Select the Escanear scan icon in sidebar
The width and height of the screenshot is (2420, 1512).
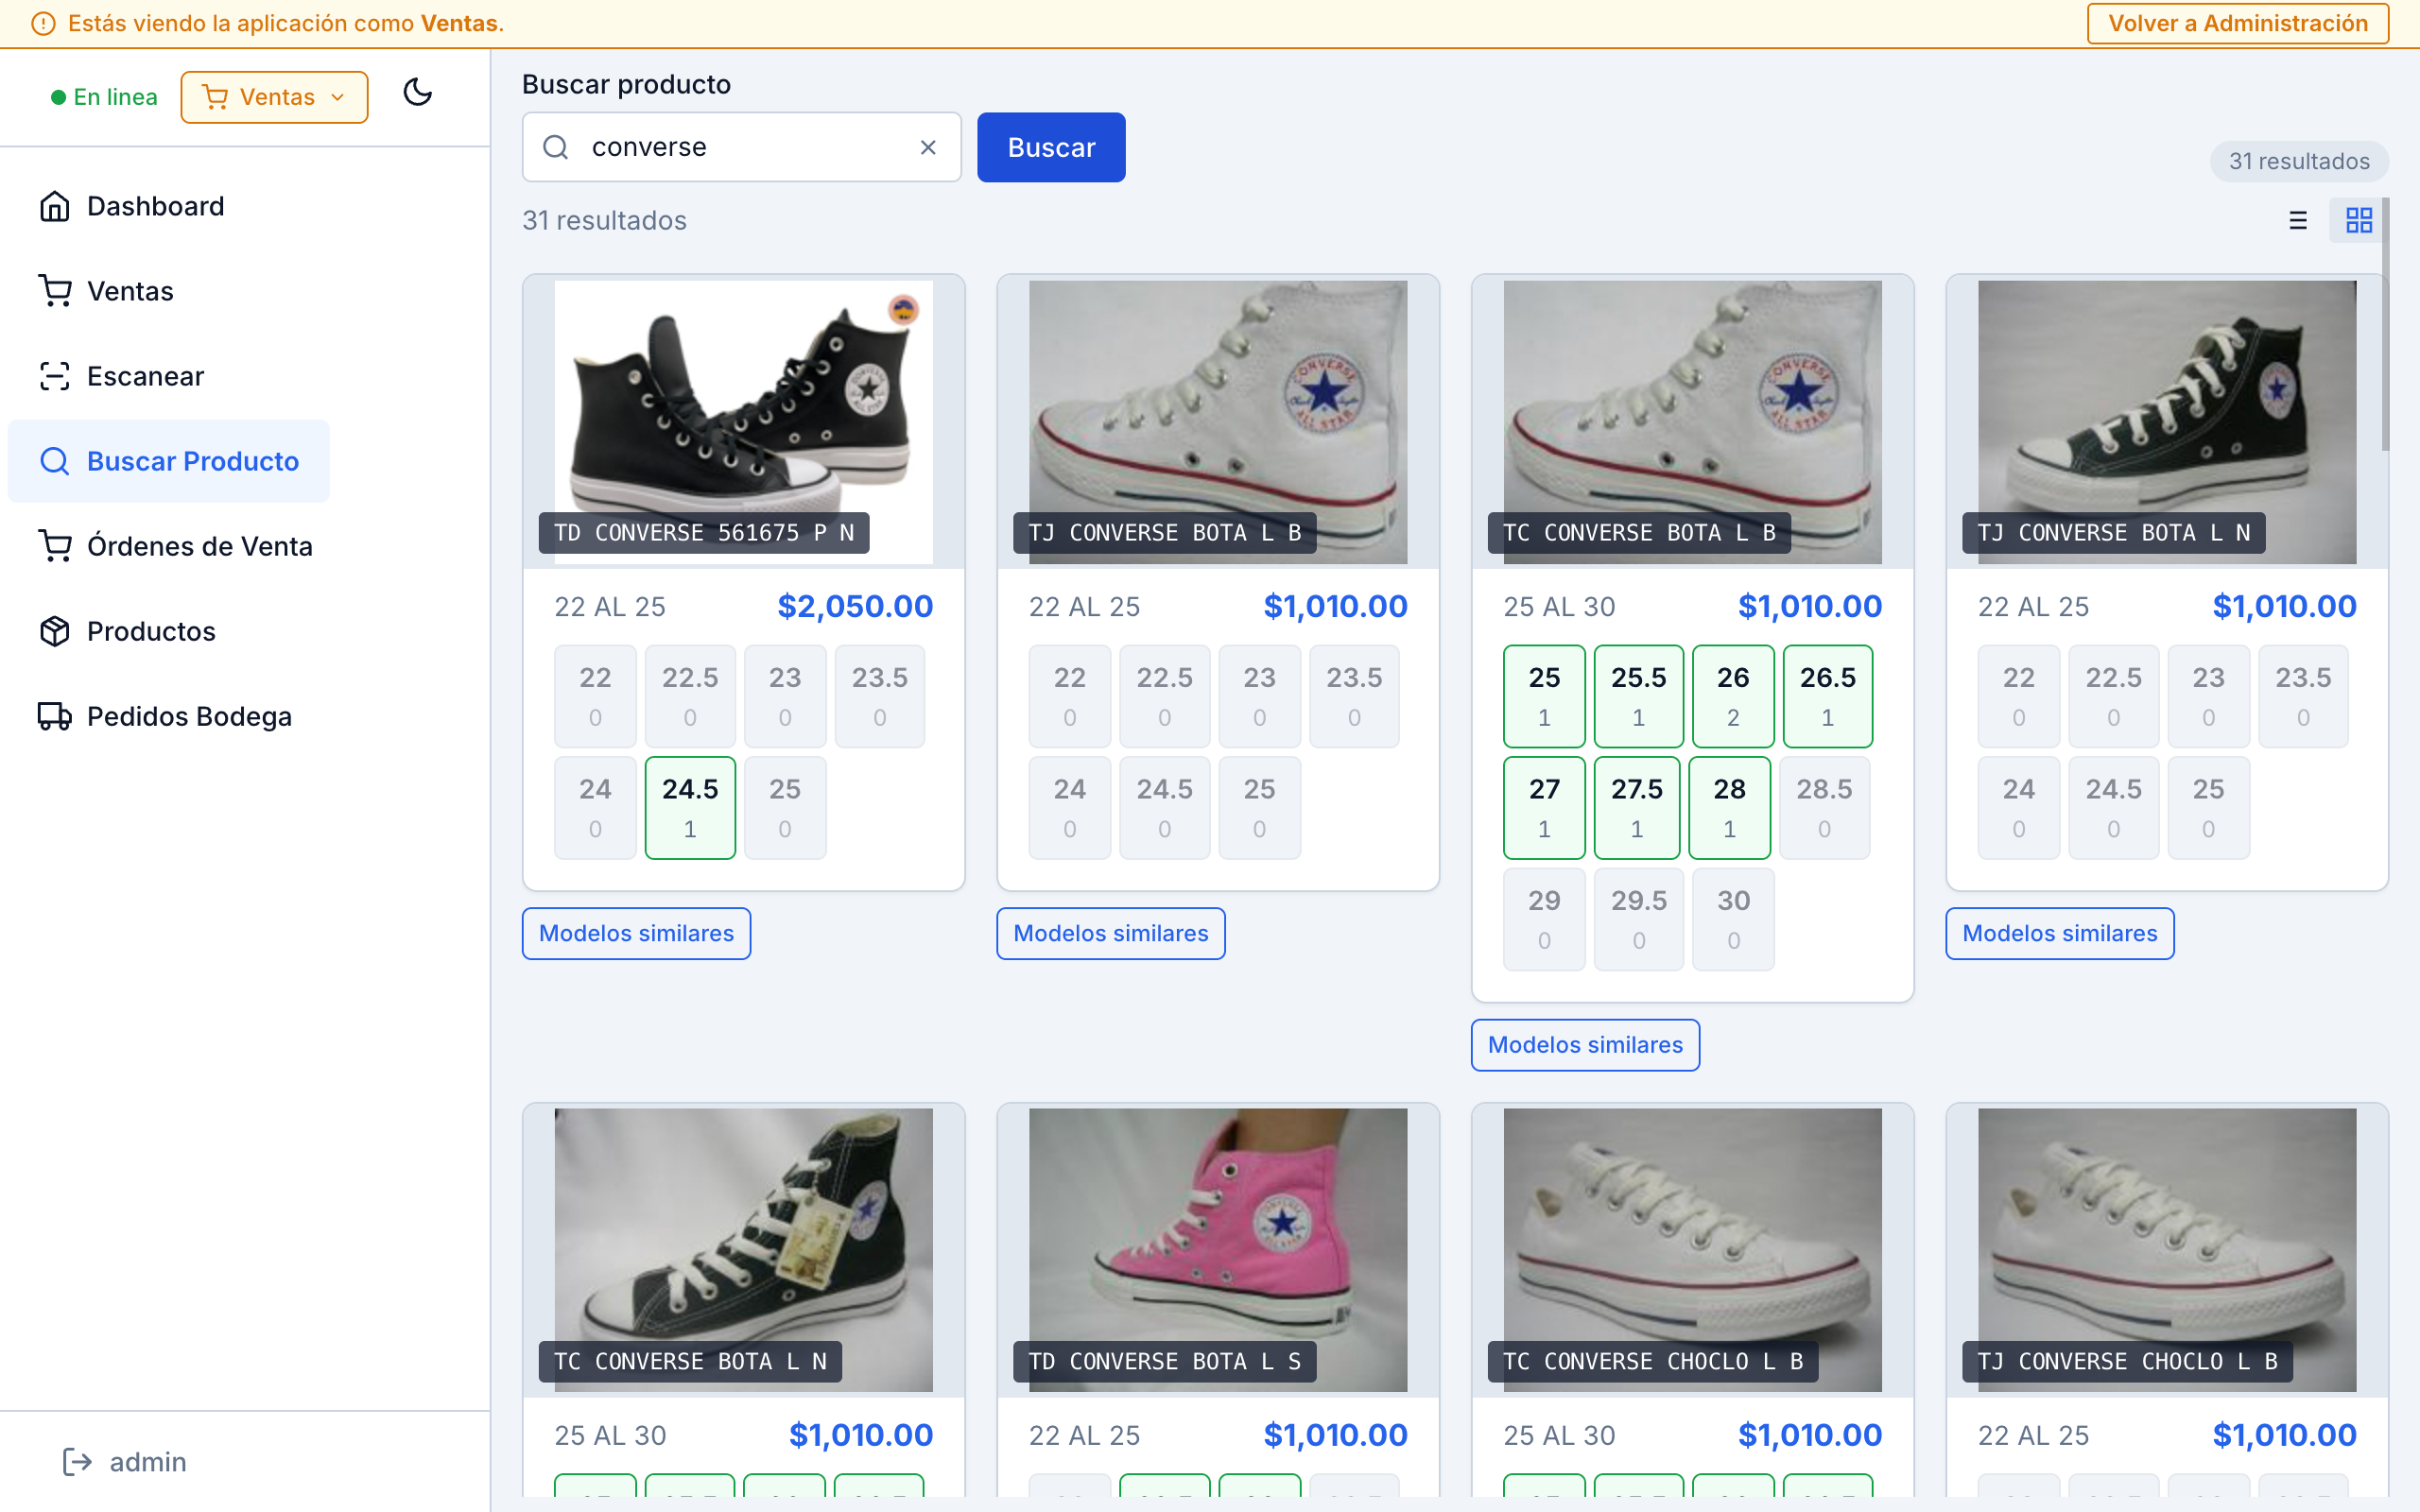(x=55, y=376)
